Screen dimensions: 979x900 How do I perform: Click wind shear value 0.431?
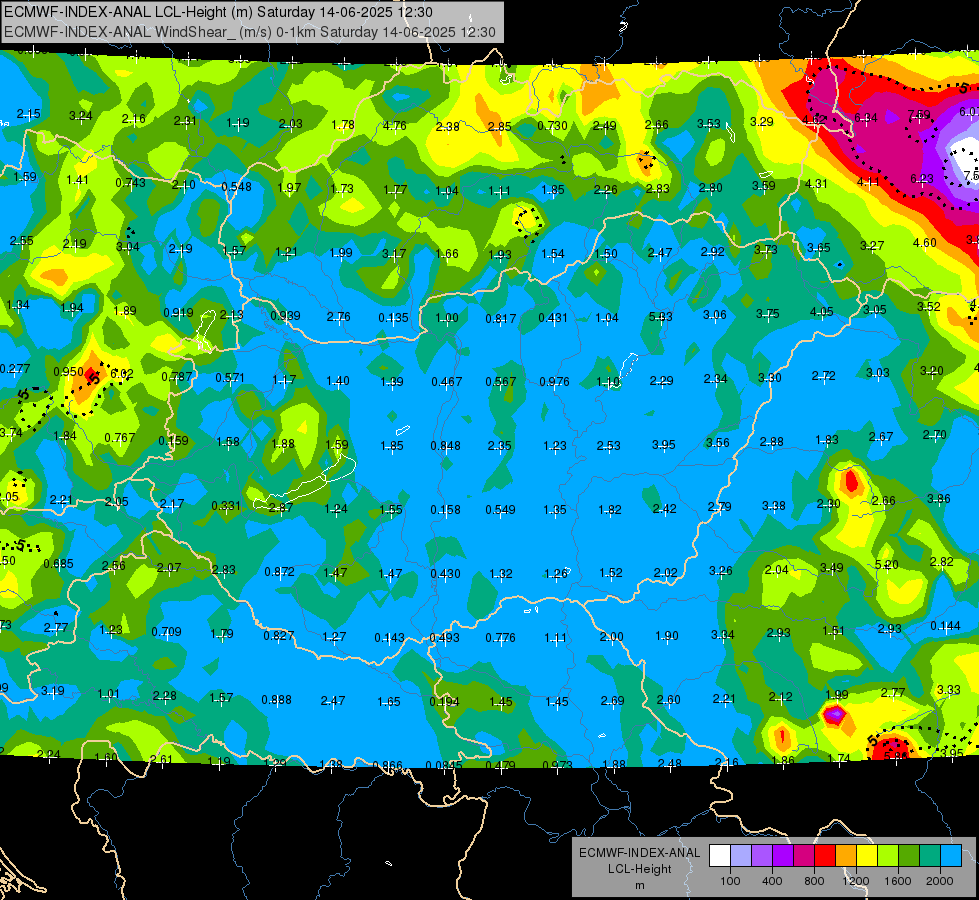[x=553, y=318]
